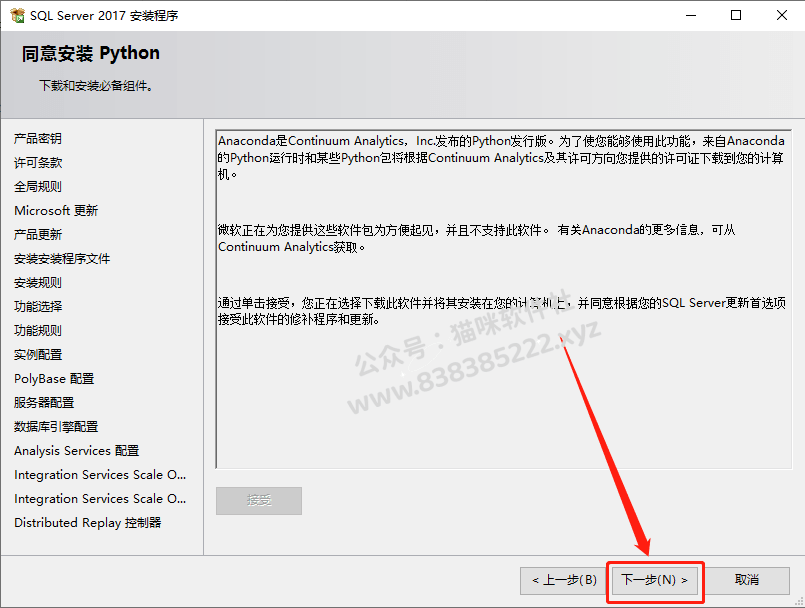This screenshot has height=608, width=805.
Task: Click the 下载和安装必备组件 subtitle
Action: pos(97,86)
